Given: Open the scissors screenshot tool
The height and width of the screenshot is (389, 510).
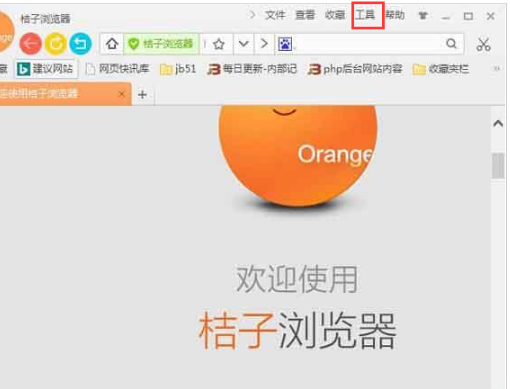Looking at the screenshot, I should (483, 44).
